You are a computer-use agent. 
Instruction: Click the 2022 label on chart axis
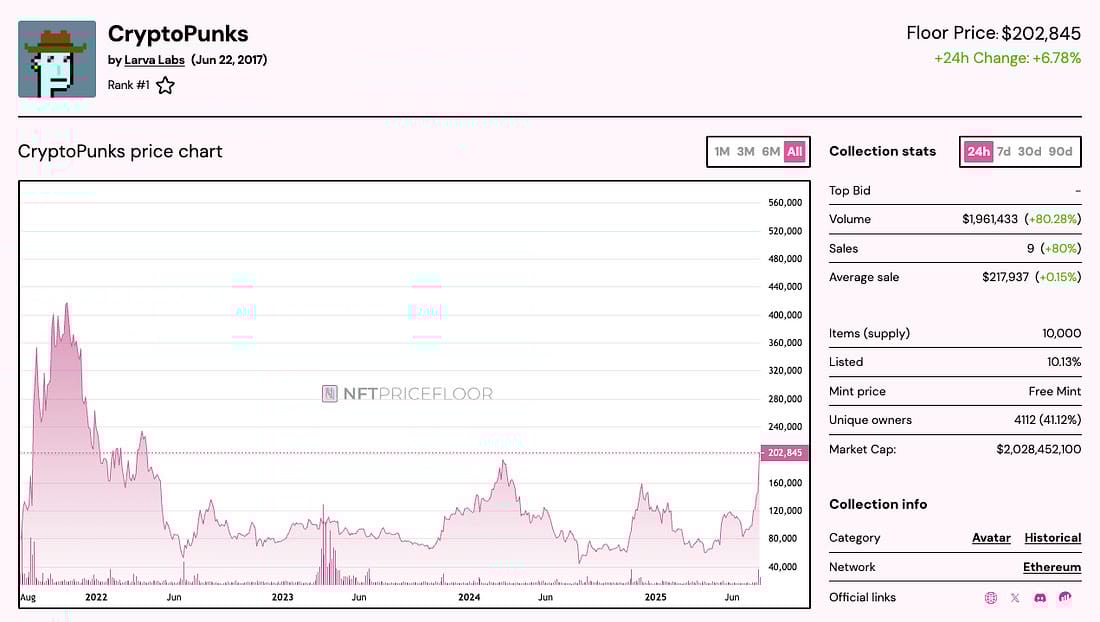tap(96, 597)
